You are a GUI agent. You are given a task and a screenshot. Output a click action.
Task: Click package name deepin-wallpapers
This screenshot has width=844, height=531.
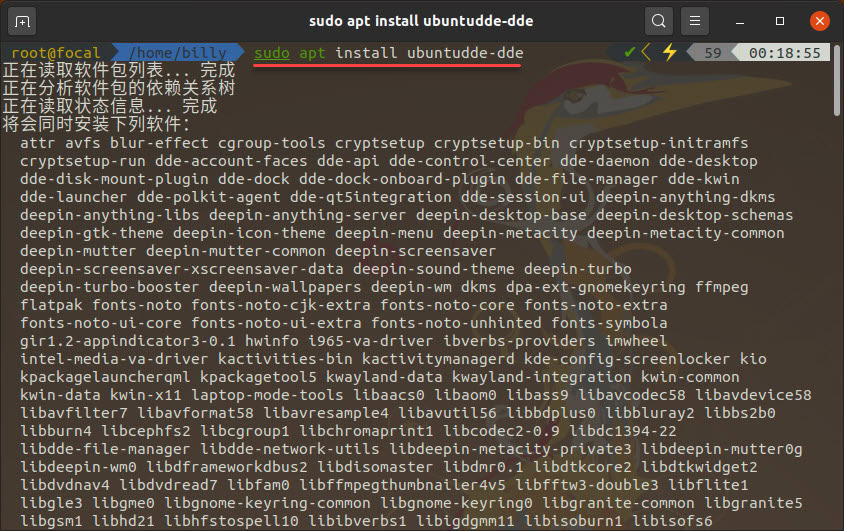click(285, 287)
